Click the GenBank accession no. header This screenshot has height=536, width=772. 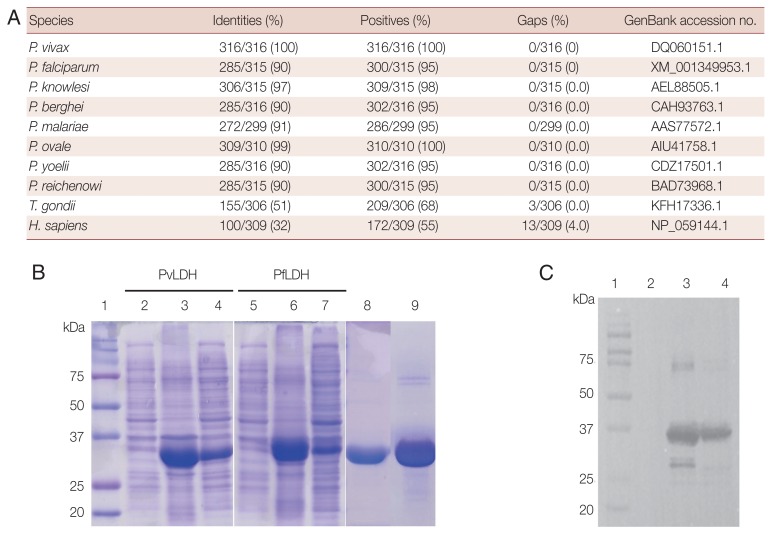pos(690,21)
